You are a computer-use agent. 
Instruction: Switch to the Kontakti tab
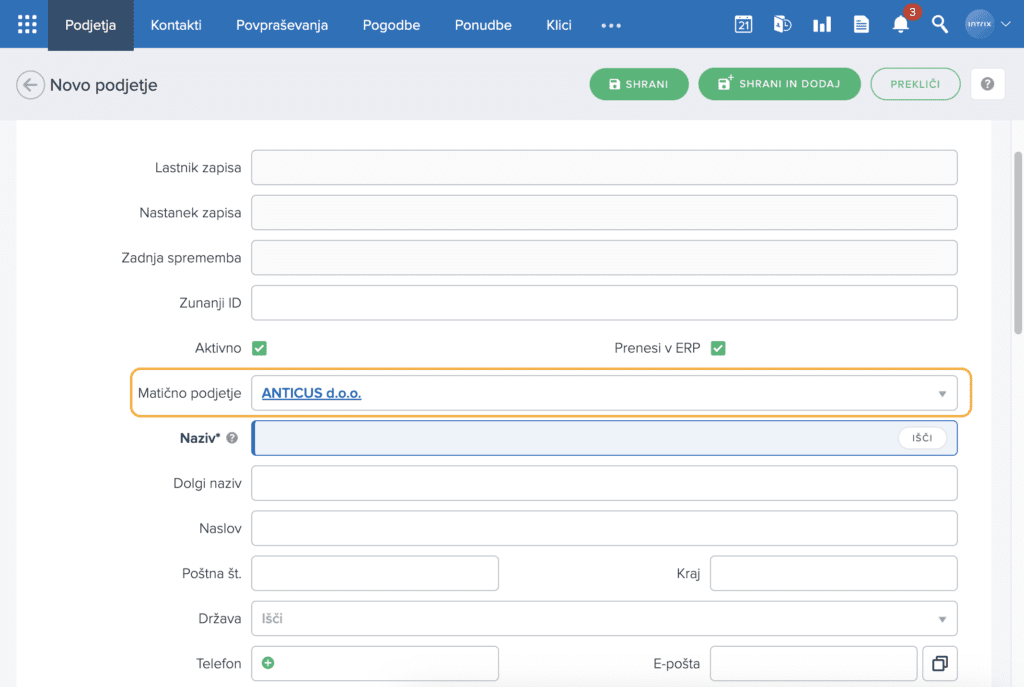coord(176,25)
